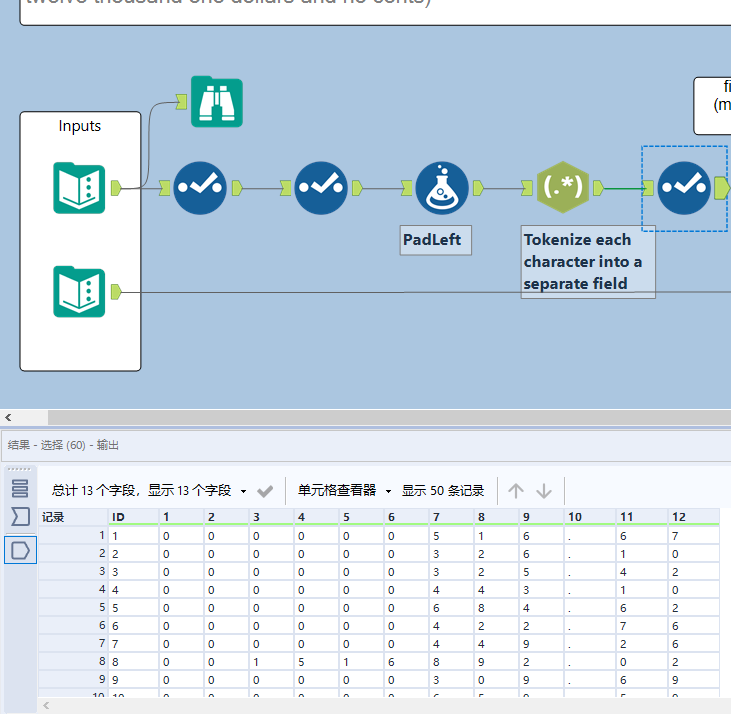The width and height of the screenshot is (731, 714).
Task: Show input anchor data icon
Action: [20, 516]
